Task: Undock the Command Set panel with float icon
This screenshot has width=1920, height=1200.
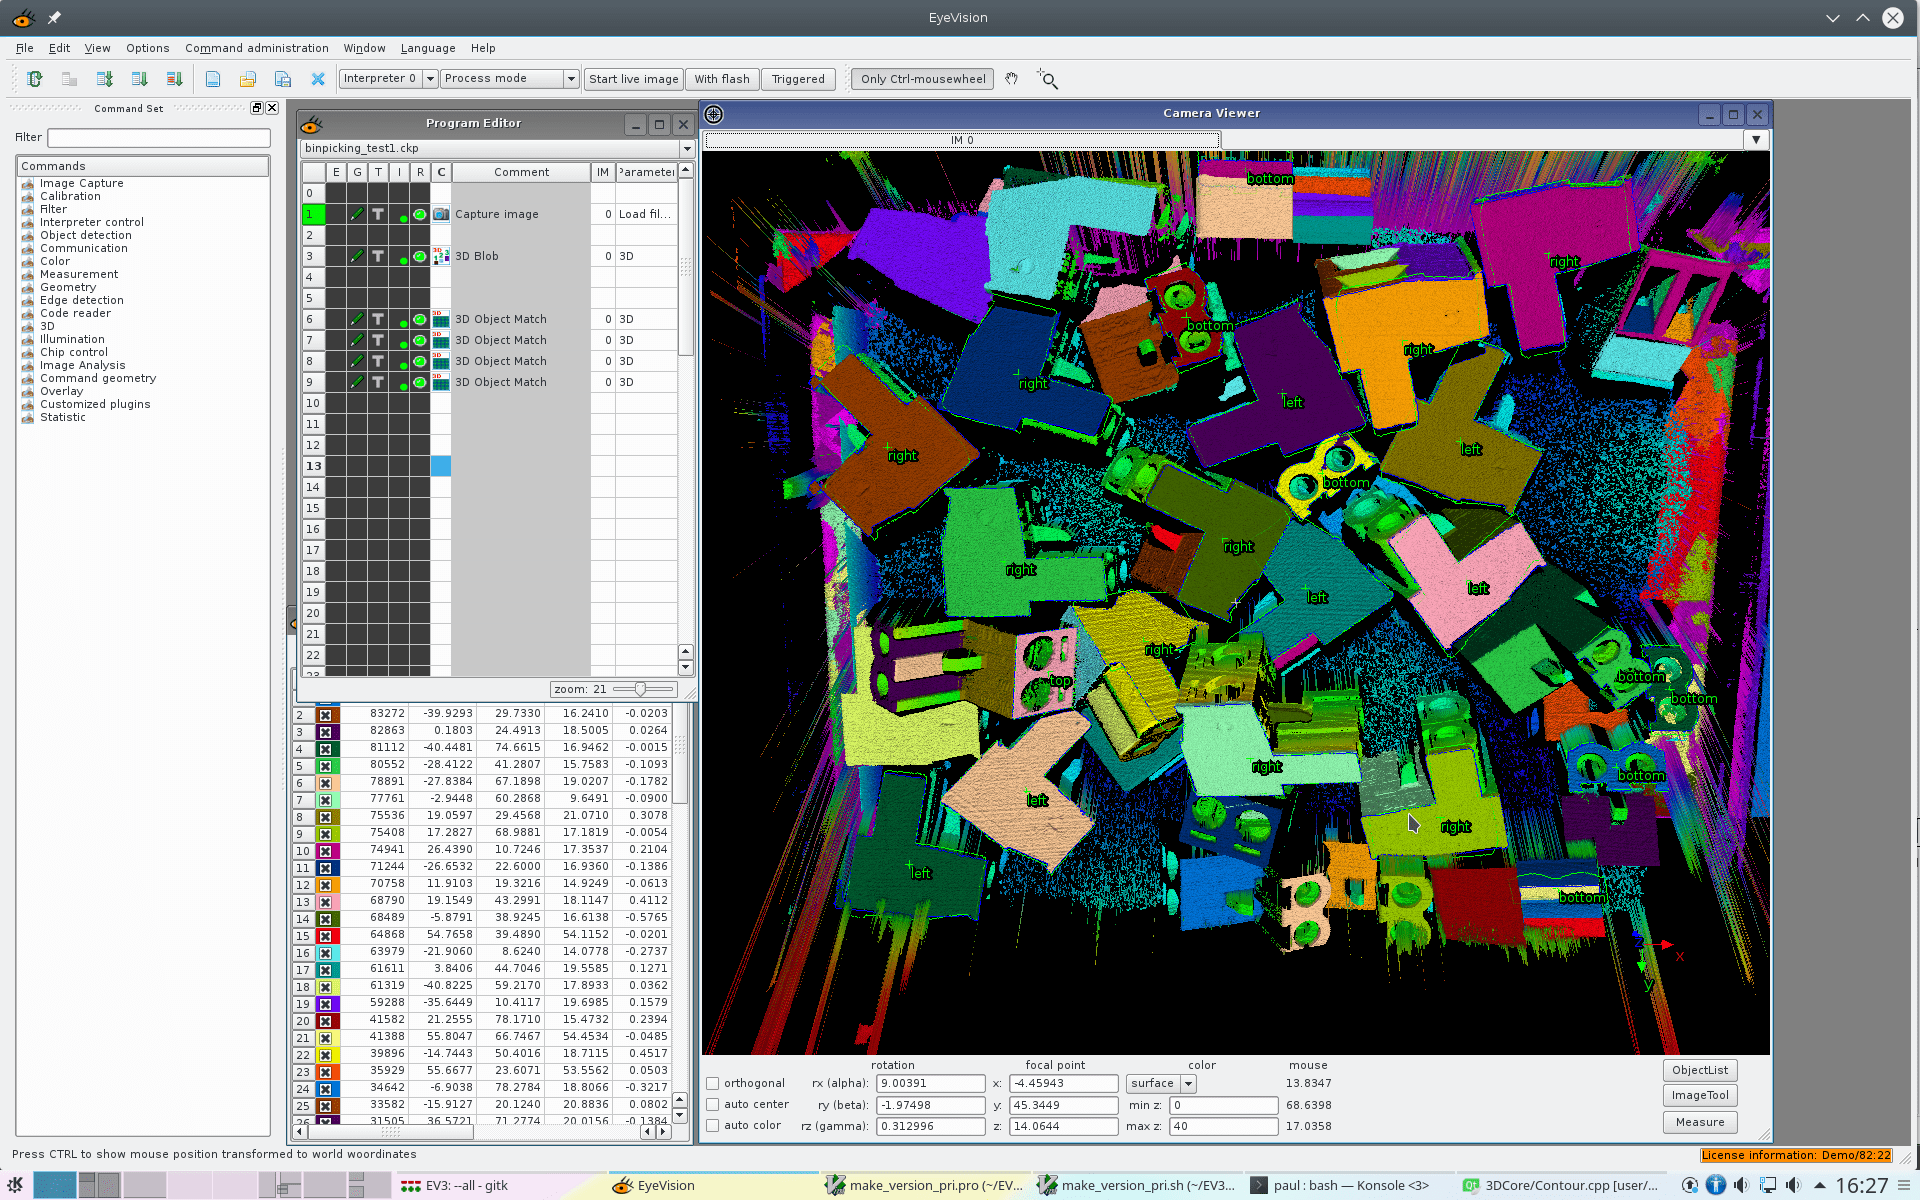Action: [x=257, y=108]
